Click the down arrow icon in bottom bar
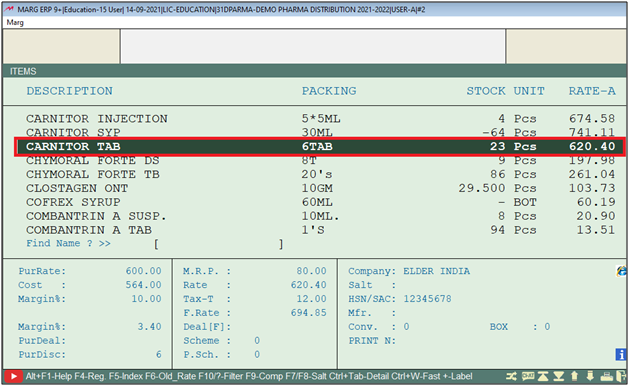The width and height of the screenshot is (630, 386). pyautogui.click(x=590, y=376)
